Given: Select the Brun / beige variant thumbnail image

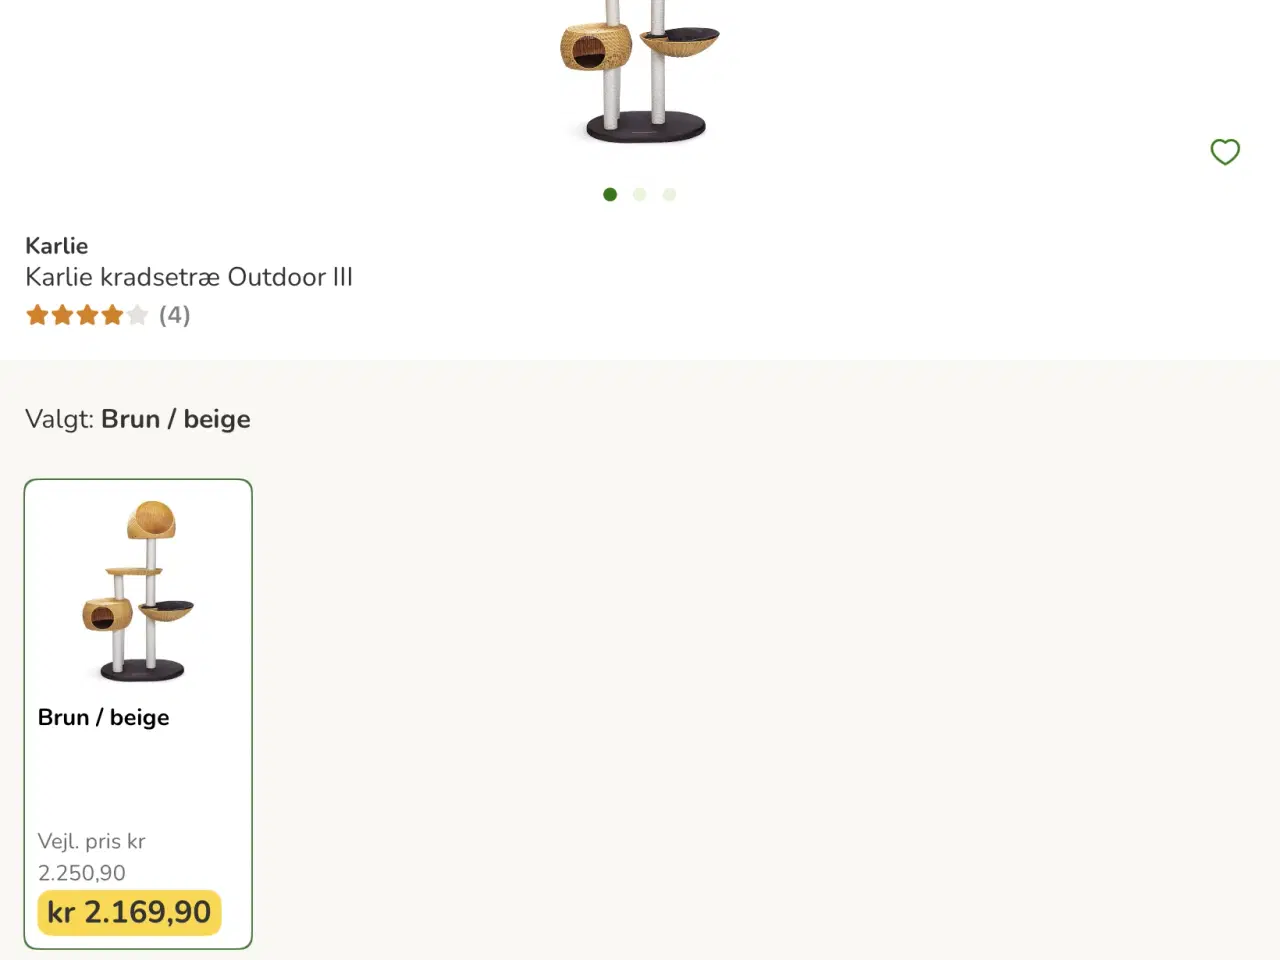Looking at the screenshot, I should (x=138, y=591).
